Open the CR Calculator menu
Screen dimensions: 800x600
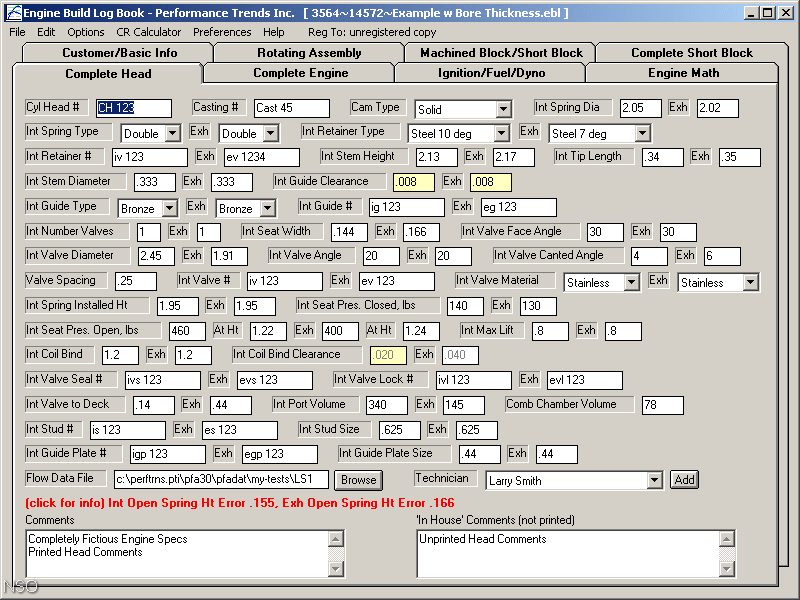click(148, 32)
